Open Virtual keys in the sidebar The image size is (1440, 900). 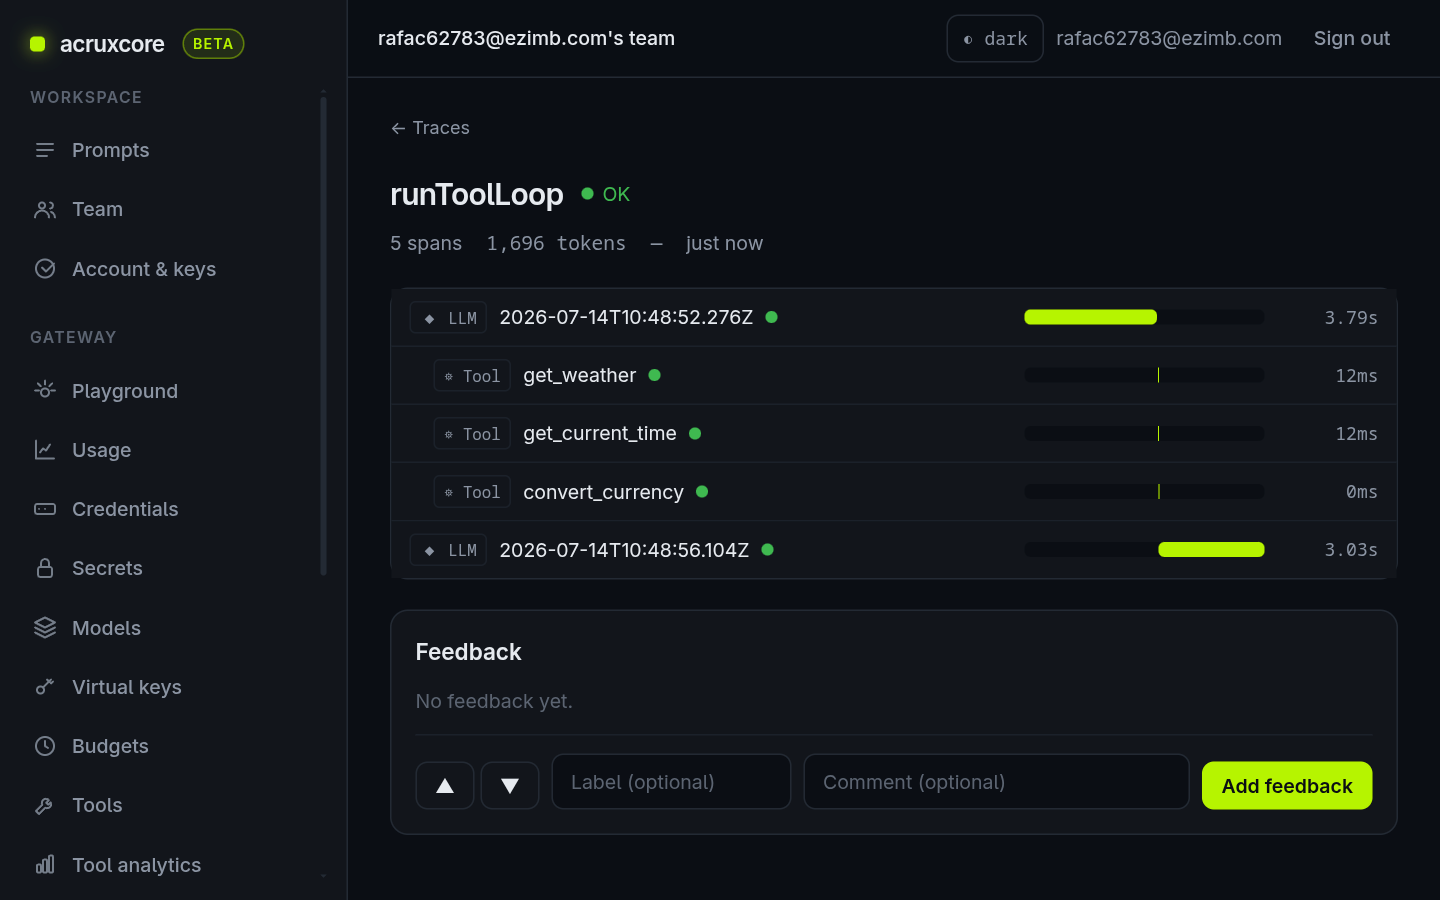(127, 687)
